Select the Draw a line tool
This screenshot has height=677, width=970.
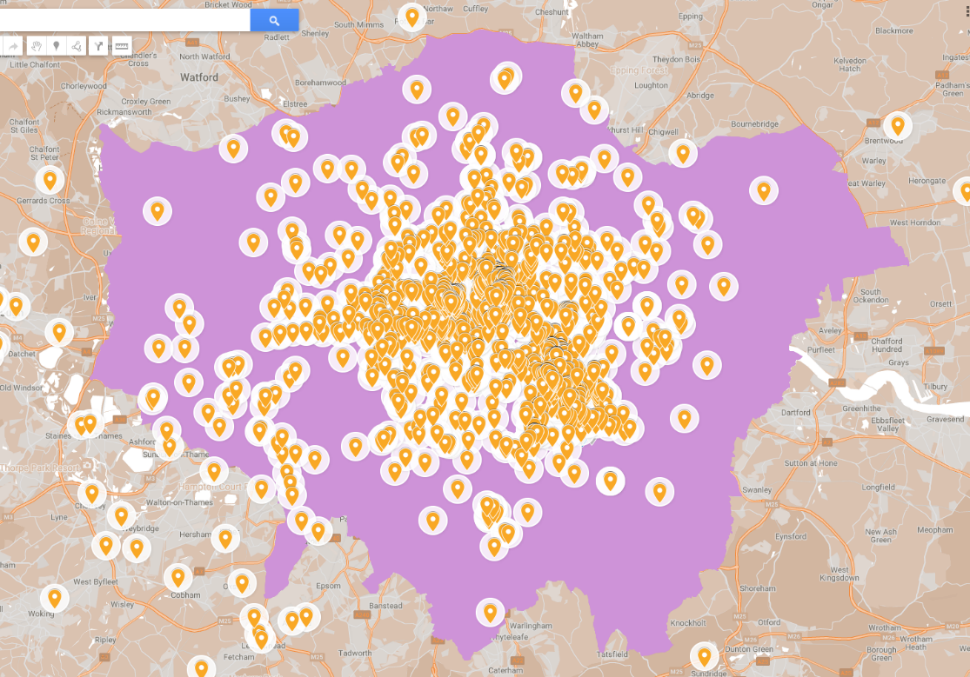click(76, 46)
